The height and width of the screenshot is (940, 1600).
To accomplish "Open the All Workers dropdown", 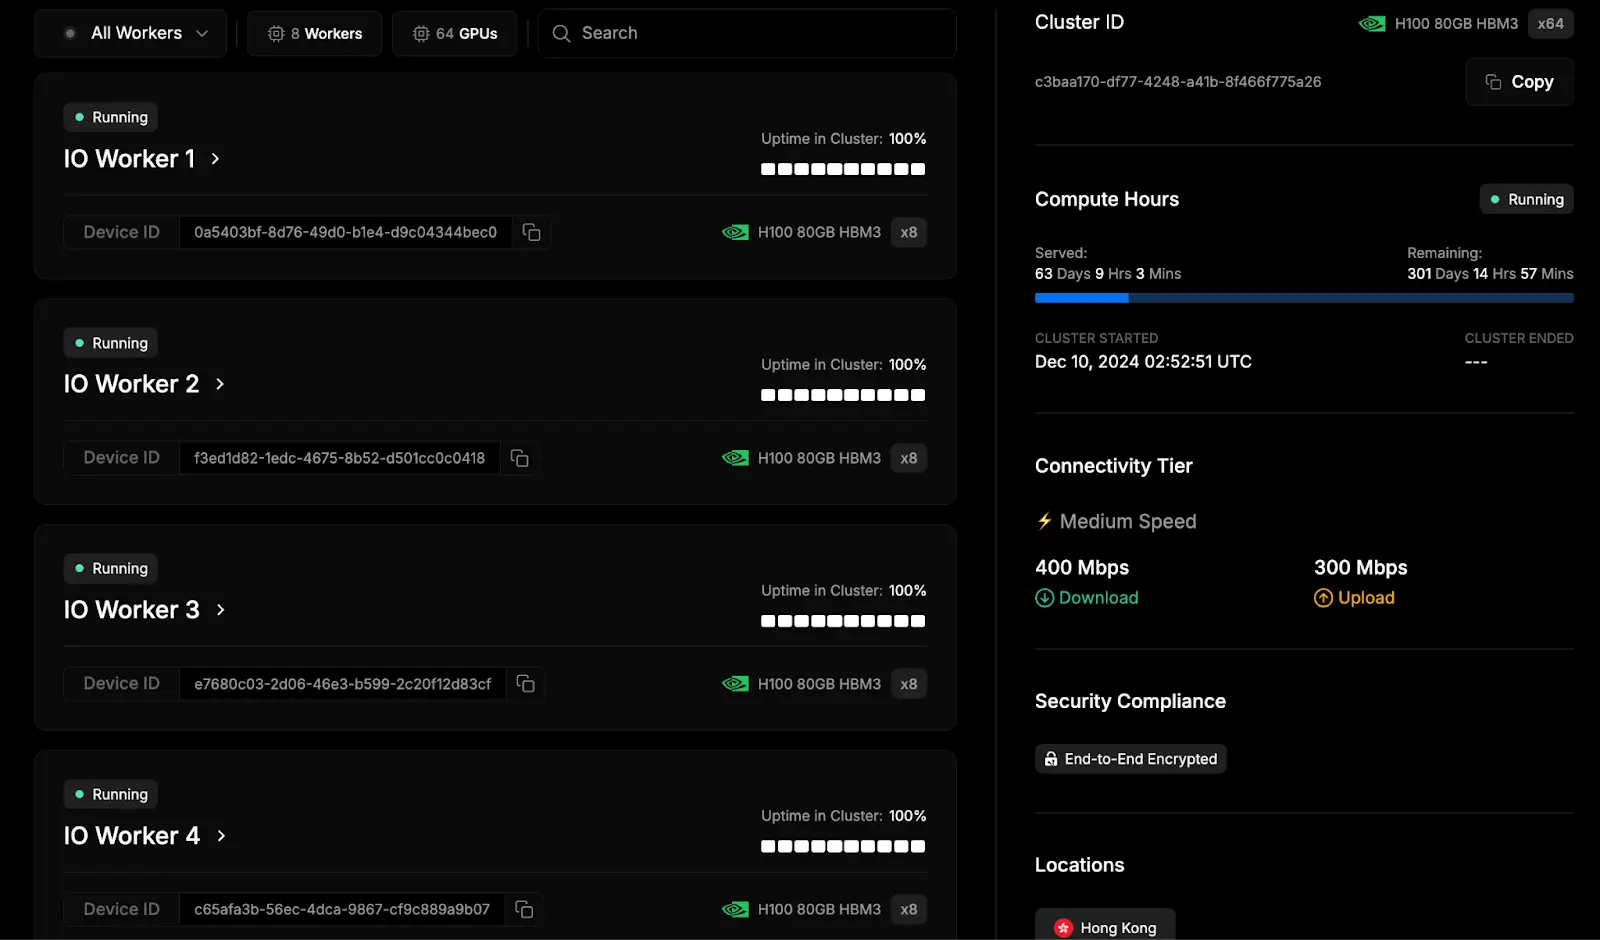I will 130,32.
